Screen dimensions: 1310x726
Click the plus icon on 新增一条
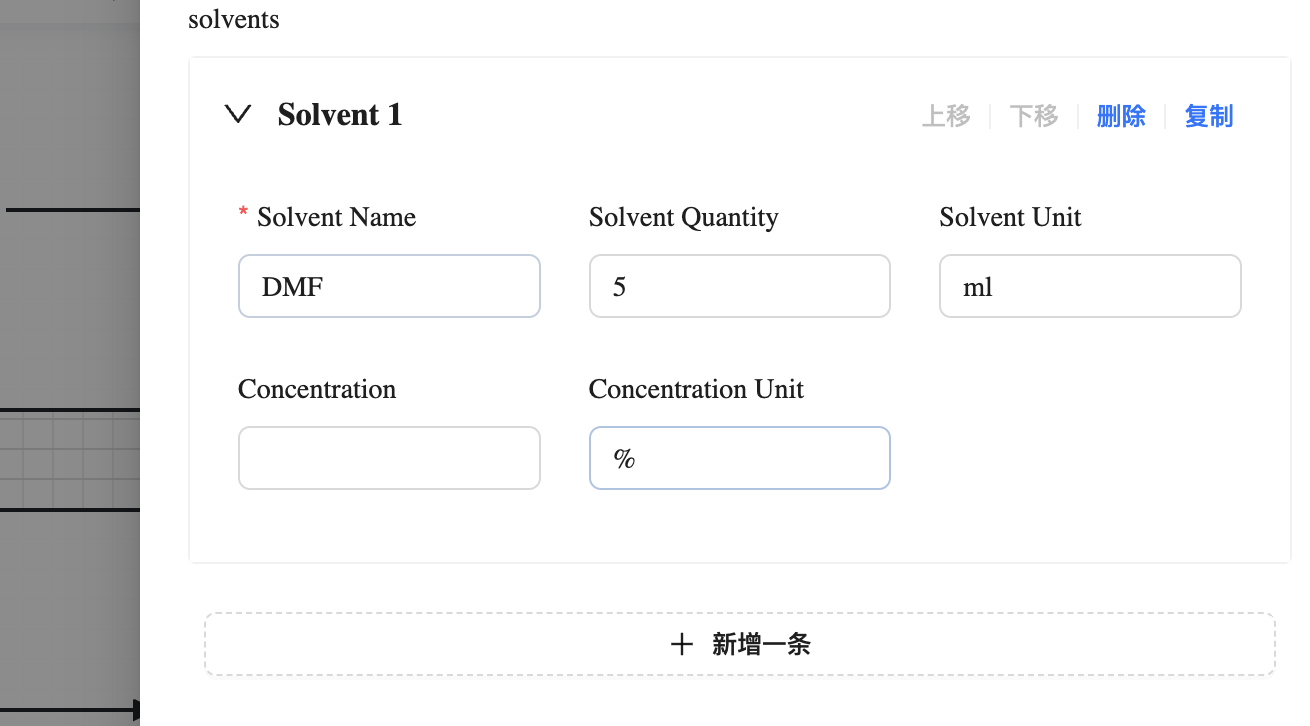pyautogui.click(x=683, y=645)
